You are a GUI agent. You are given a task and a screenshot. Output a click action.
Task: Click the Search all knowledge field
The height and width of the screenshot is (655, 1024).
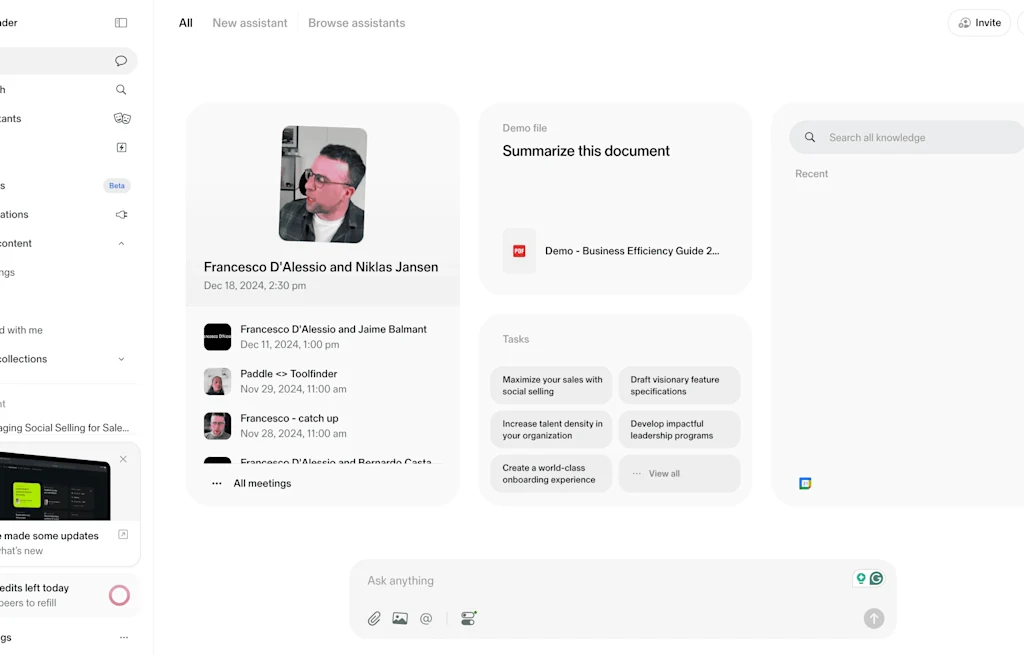pos(906,137)
